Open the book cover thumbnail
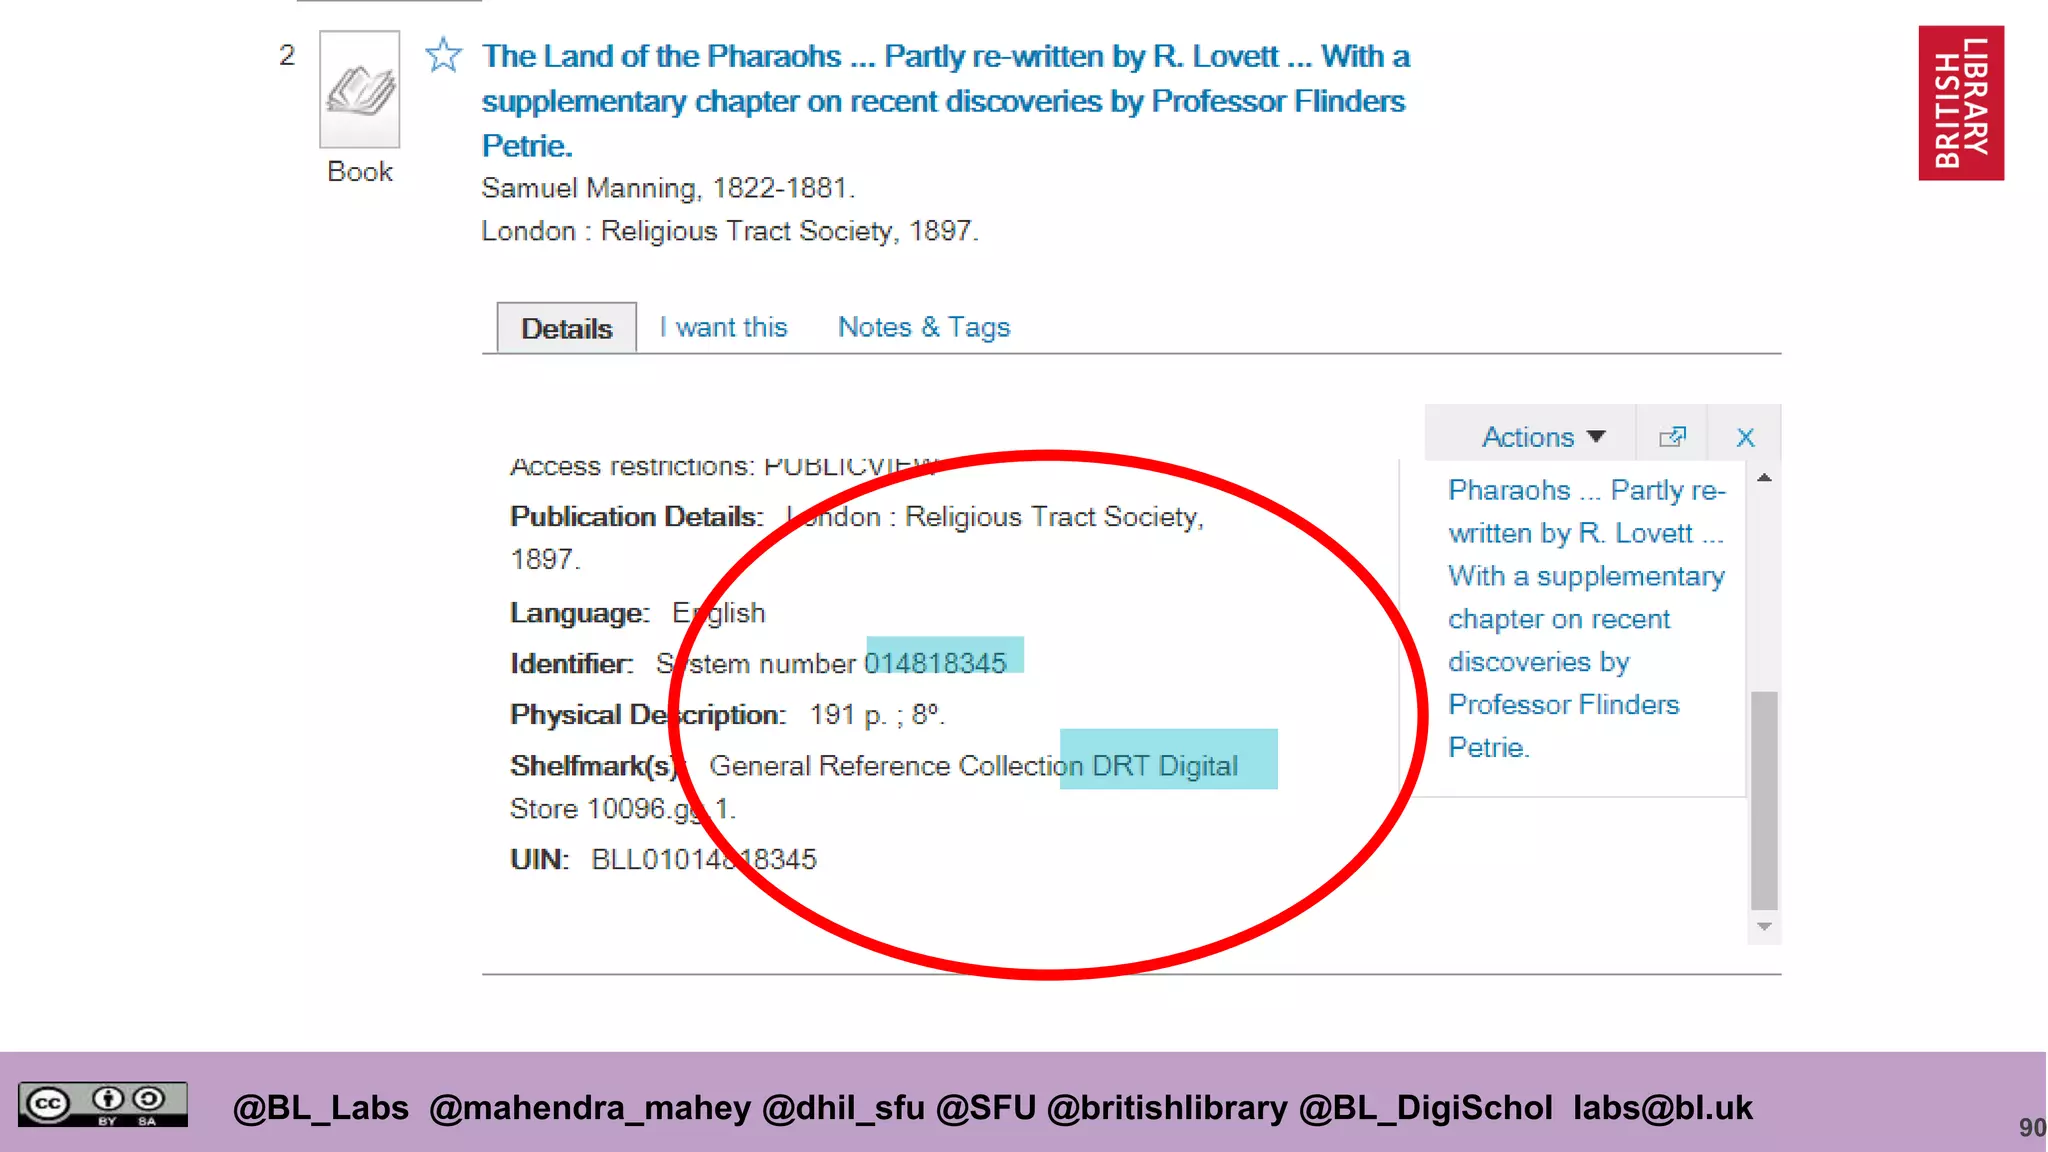Image resolution: width=2048 pixels, height=1152 pixels. click(x=360, y=89)
